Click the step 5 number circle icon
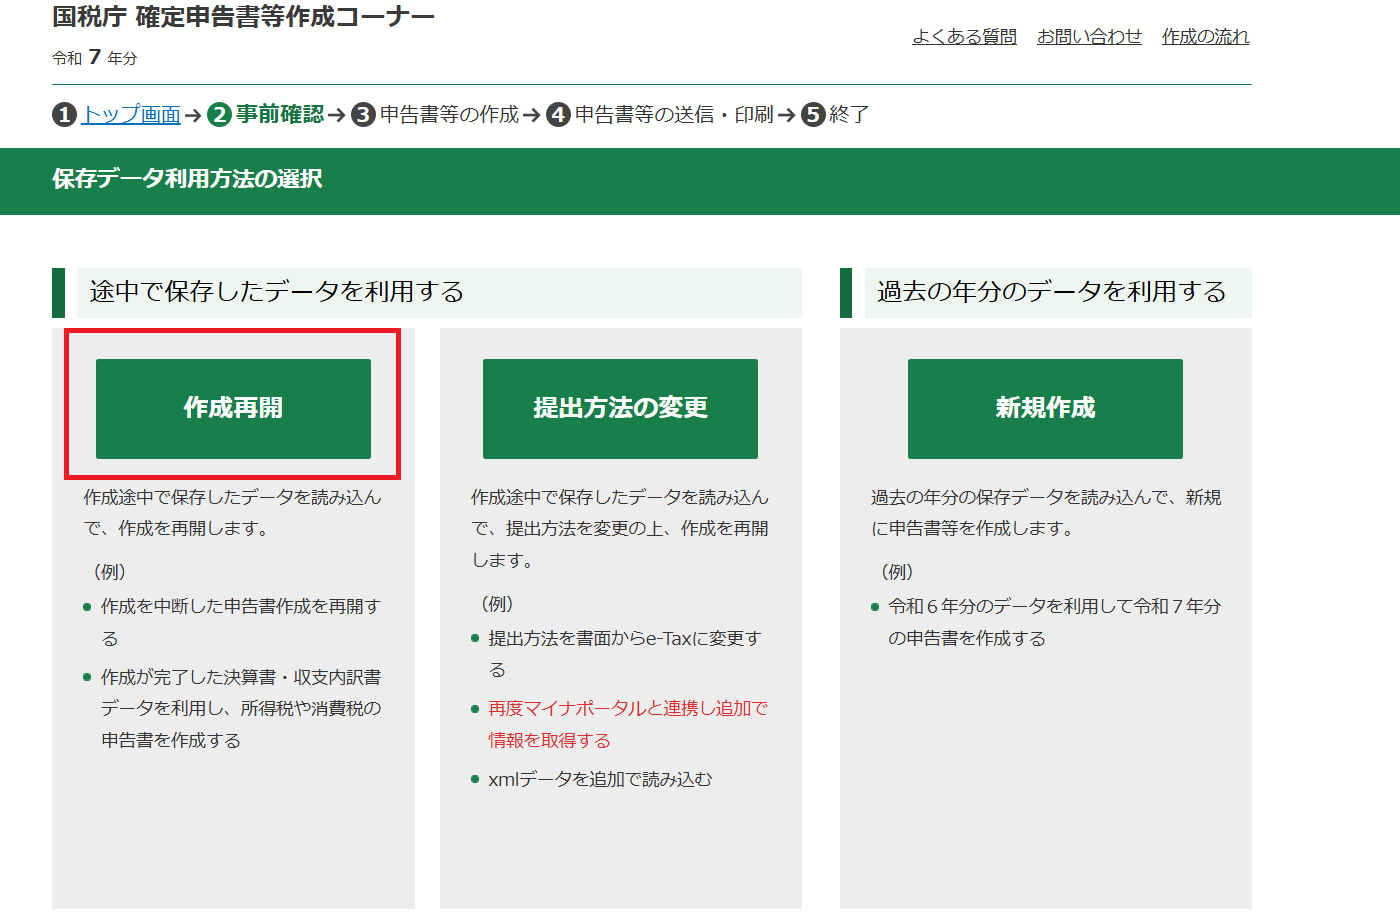Viewport: 1400px width, 913px height. (813, 115)
